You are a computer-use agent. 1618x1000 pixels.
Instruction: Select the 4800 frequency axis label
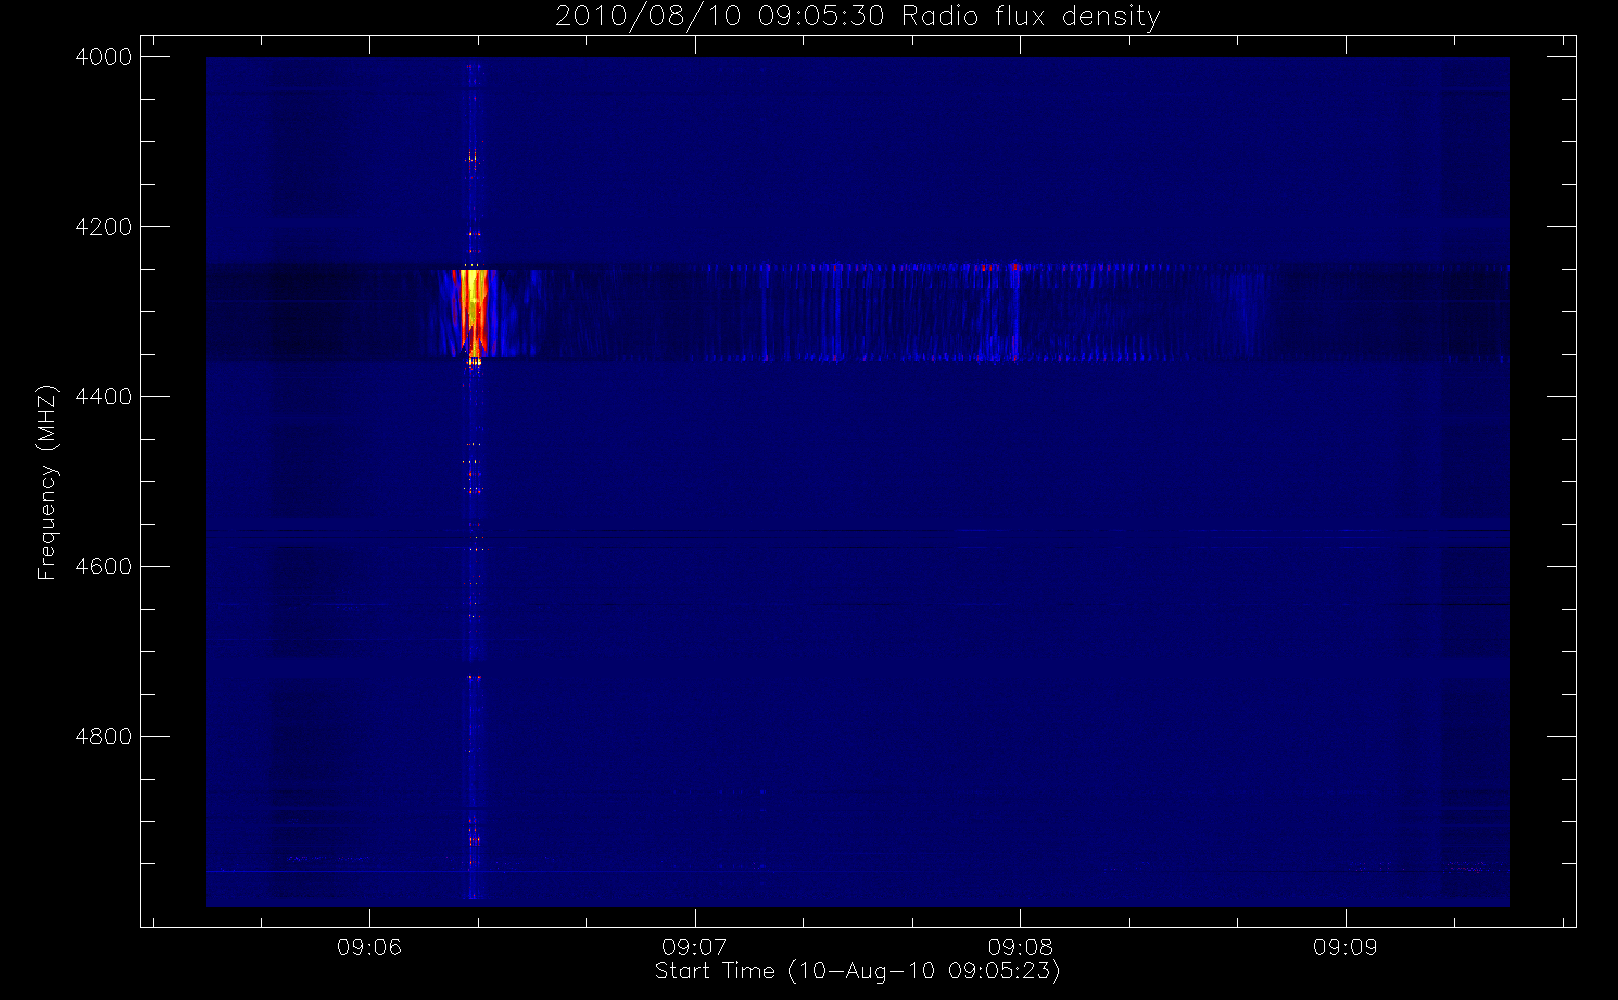pos(104,737)
